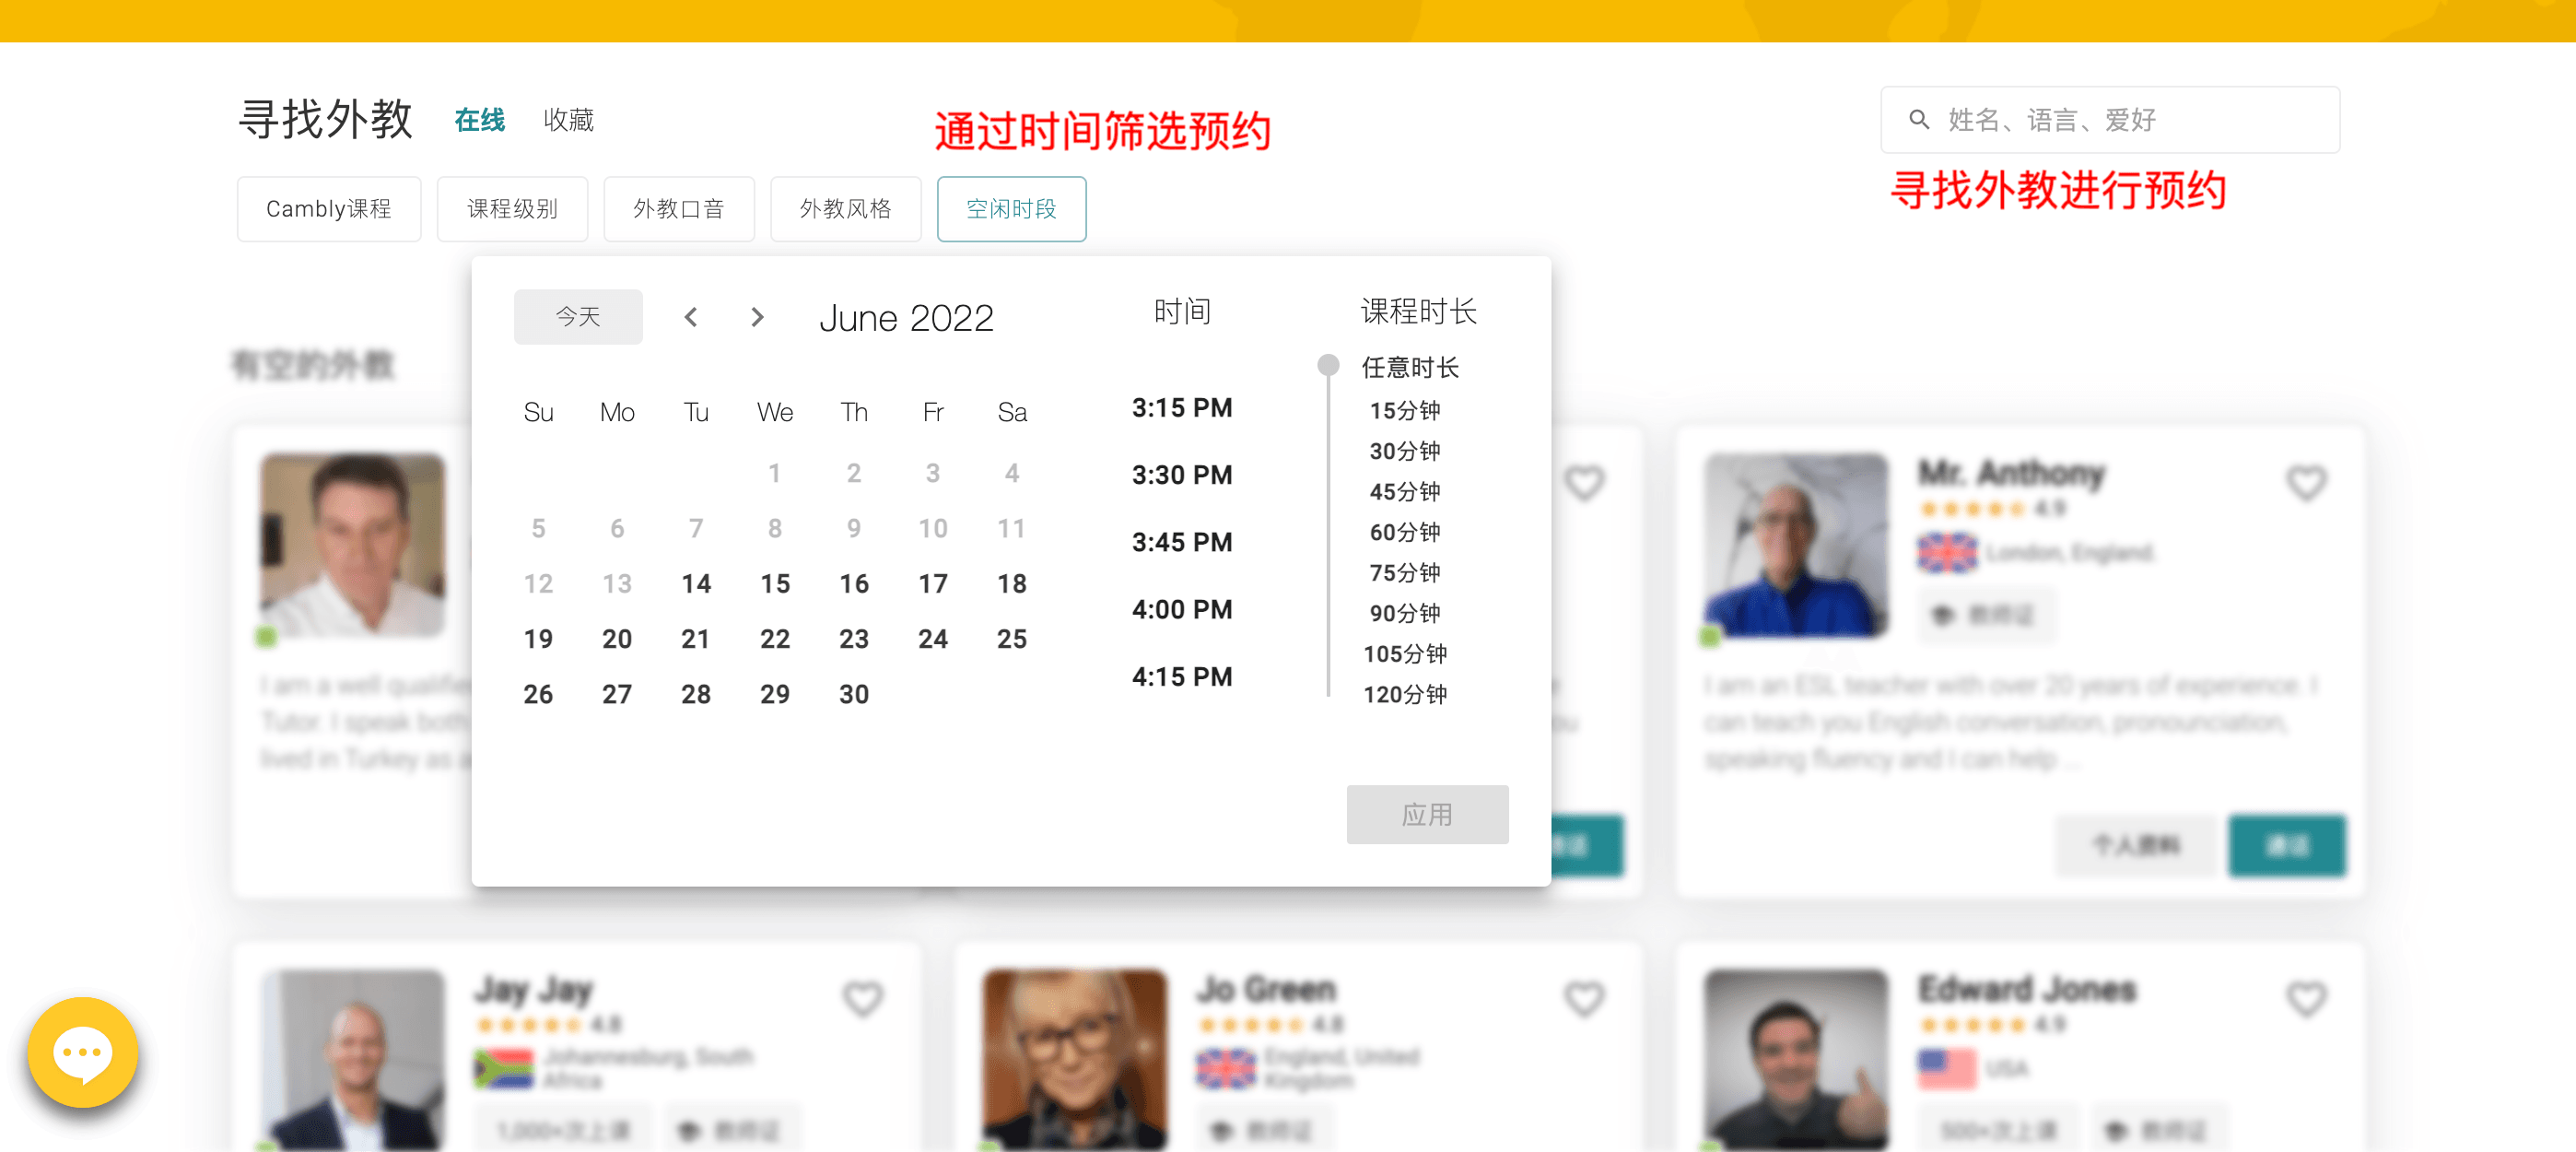Click 今天 to jump to today's date
The height and width of the screenshot is (1152, 2576).
click(x=578, y=316)
